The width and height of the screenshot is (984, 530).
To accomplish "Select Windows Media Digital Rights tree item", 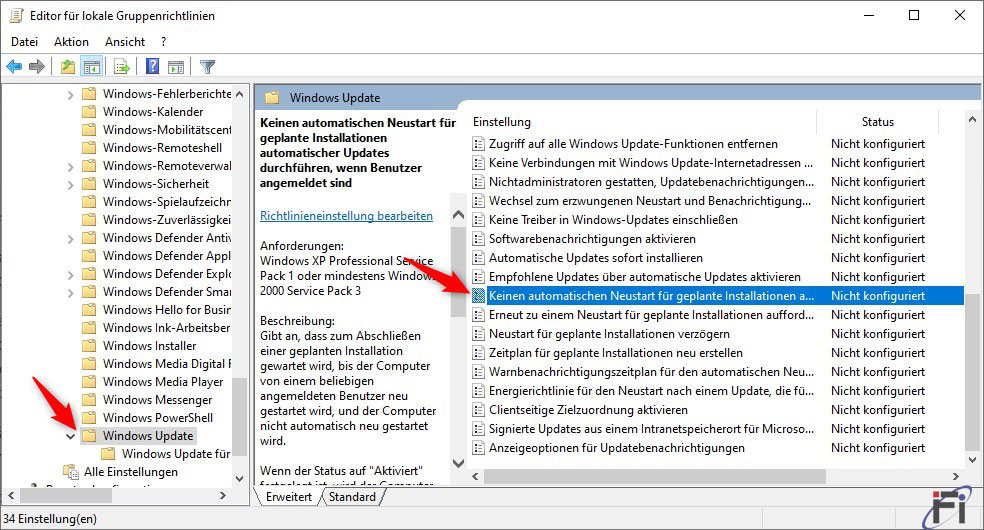I will tap(166, 364).
